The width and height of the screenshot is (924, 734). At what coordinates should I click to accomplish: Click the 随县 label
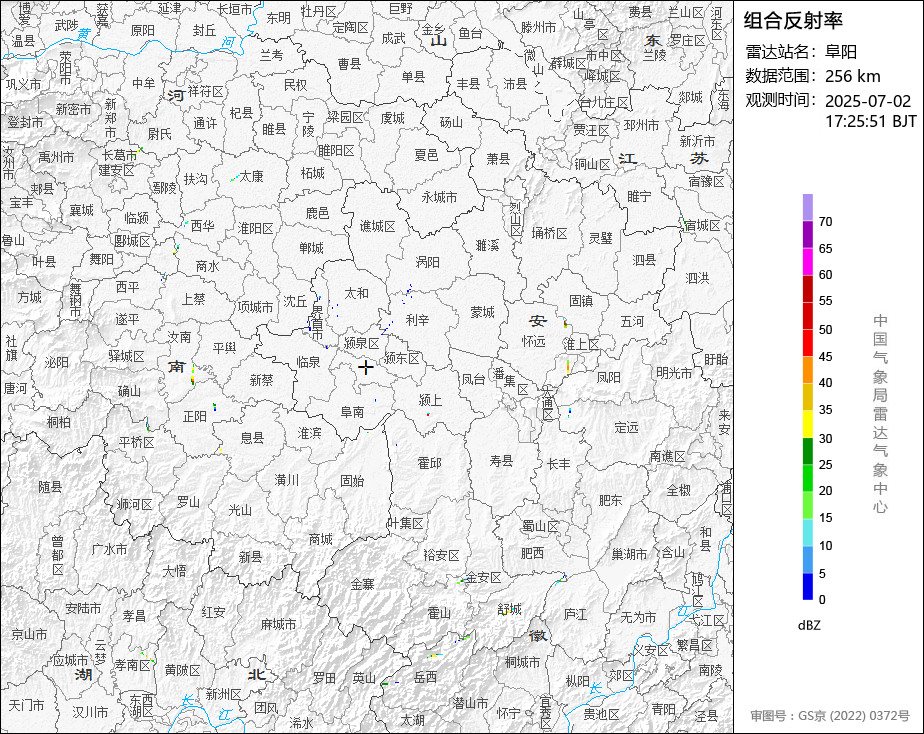50,487
